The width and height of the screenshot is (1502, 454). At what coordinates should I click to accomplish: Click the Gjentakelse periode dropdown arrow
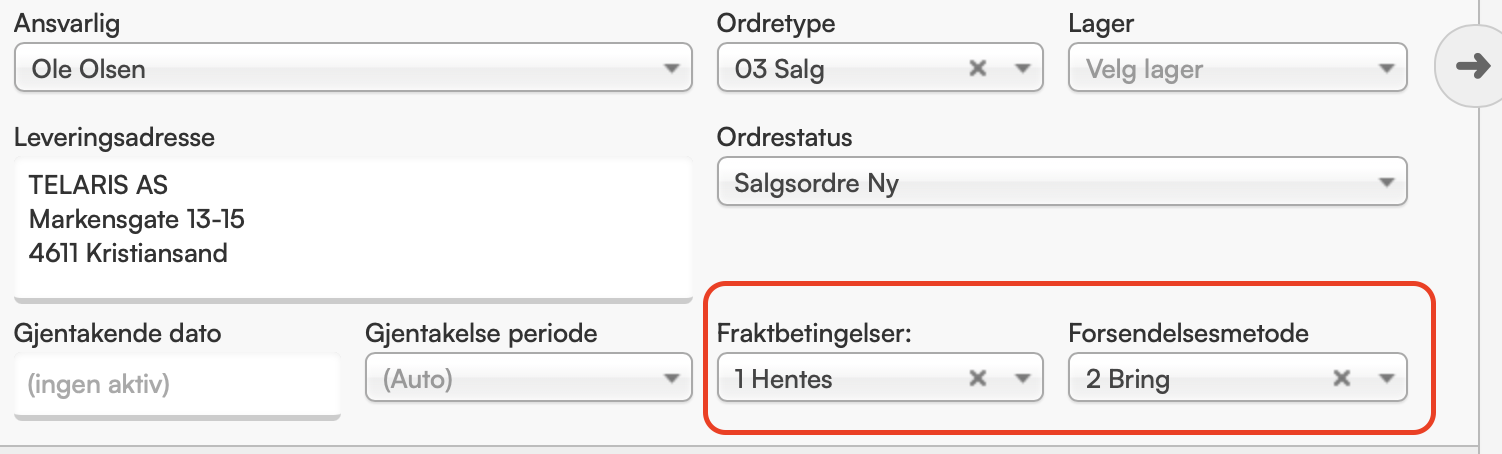click(x=671, y=379)
